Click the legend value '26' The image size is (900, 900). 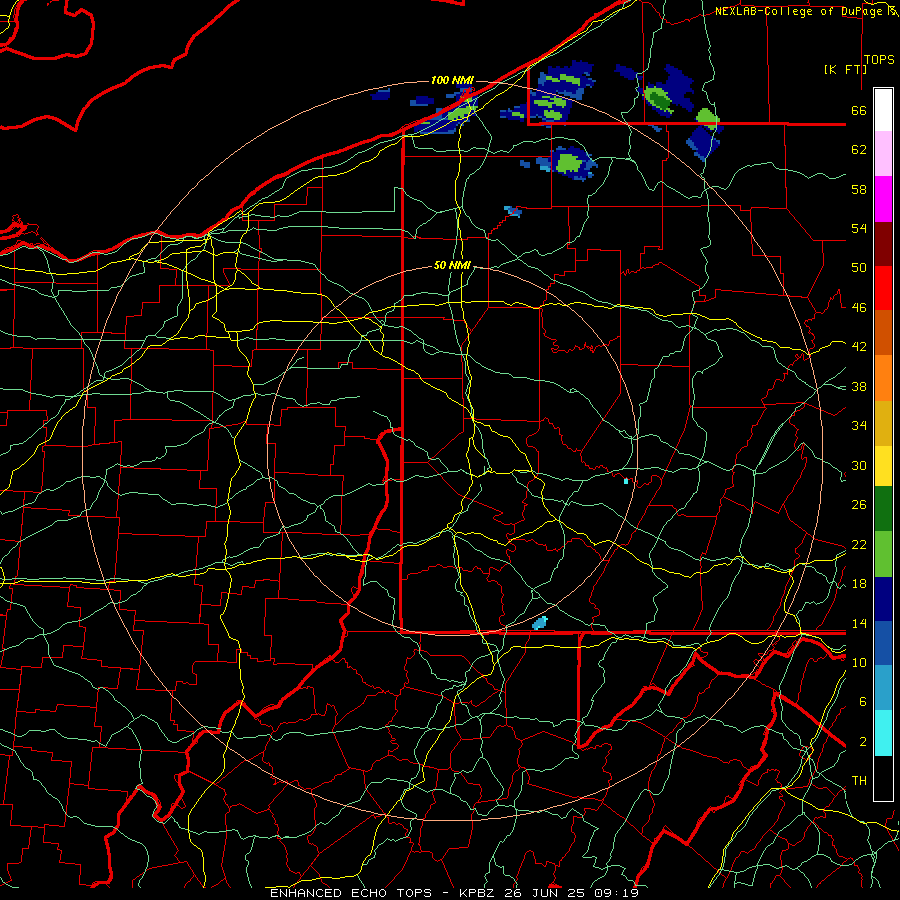pyautogui.click(x=859, y=505)
